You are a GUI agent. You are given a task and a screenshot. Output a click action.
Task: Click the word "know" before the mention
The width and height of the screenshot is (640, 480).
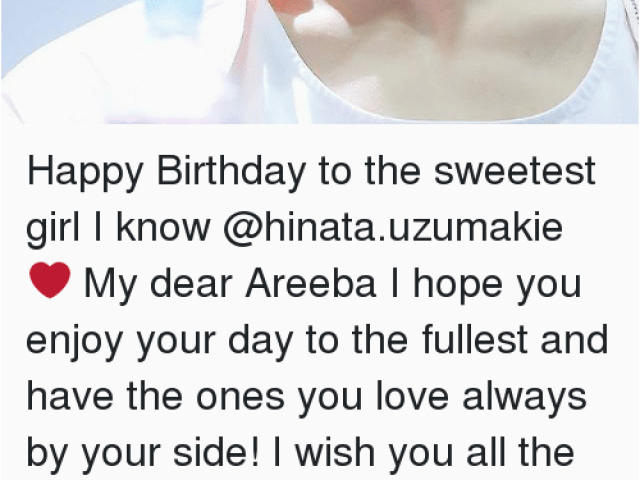tap(163, 227)
